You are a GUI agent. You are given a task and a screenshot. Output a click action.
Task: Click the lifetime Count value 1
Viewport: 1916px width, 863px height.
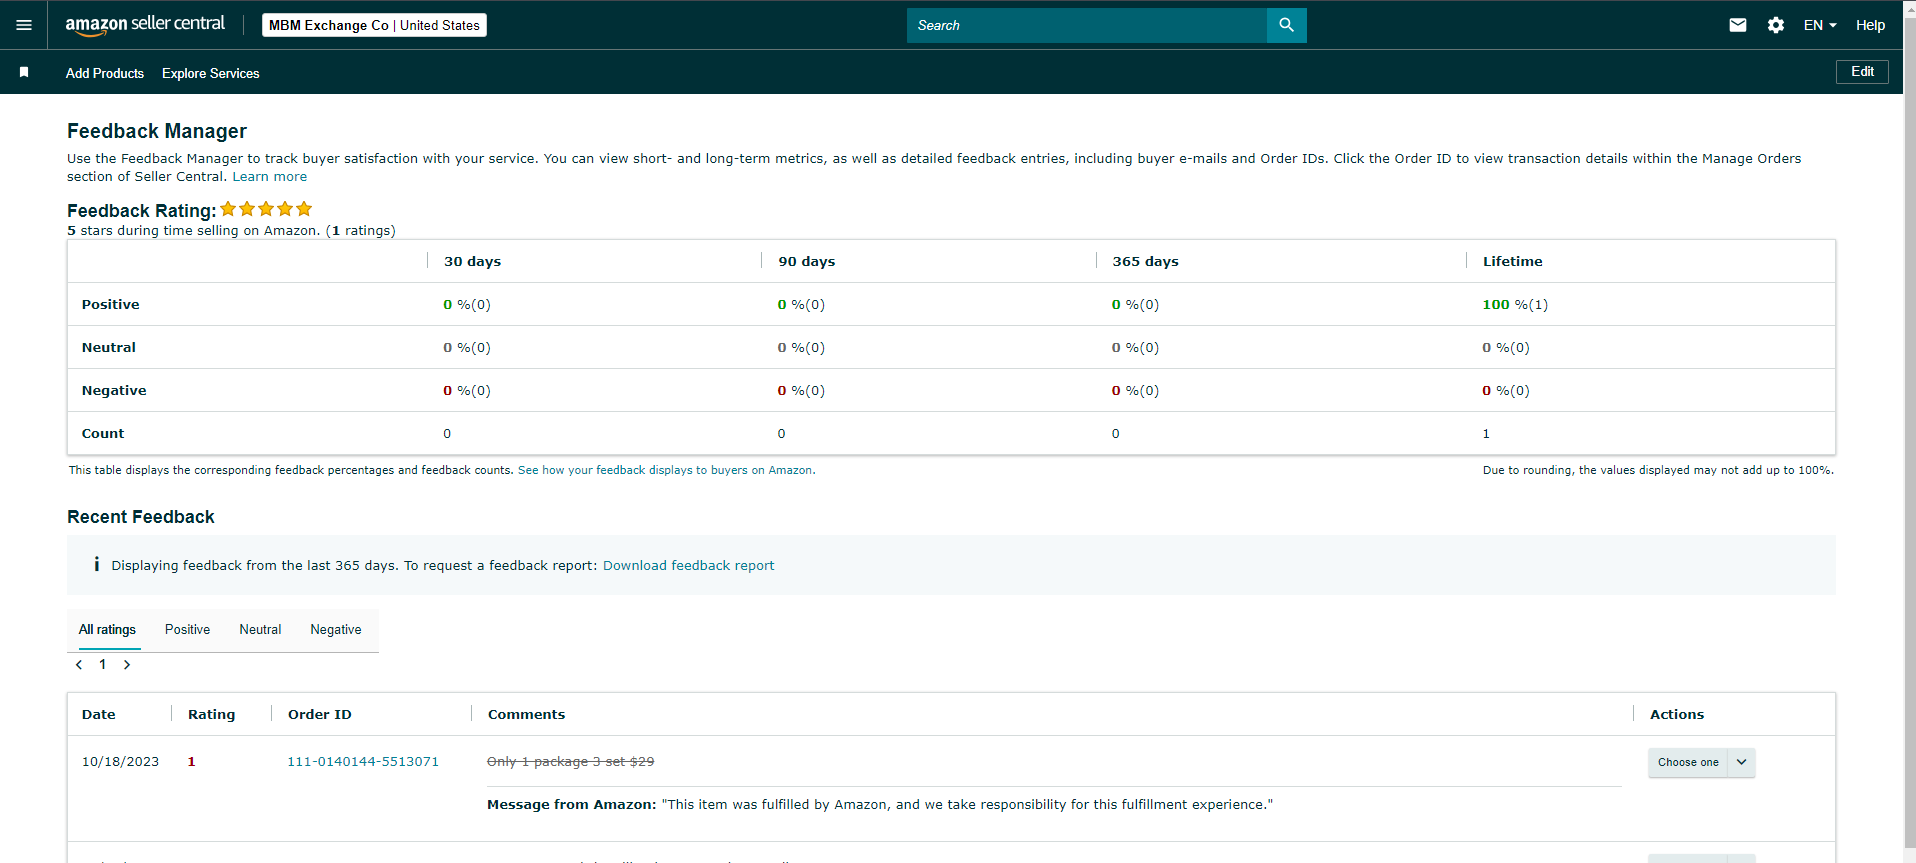(x=1485, y=433)
